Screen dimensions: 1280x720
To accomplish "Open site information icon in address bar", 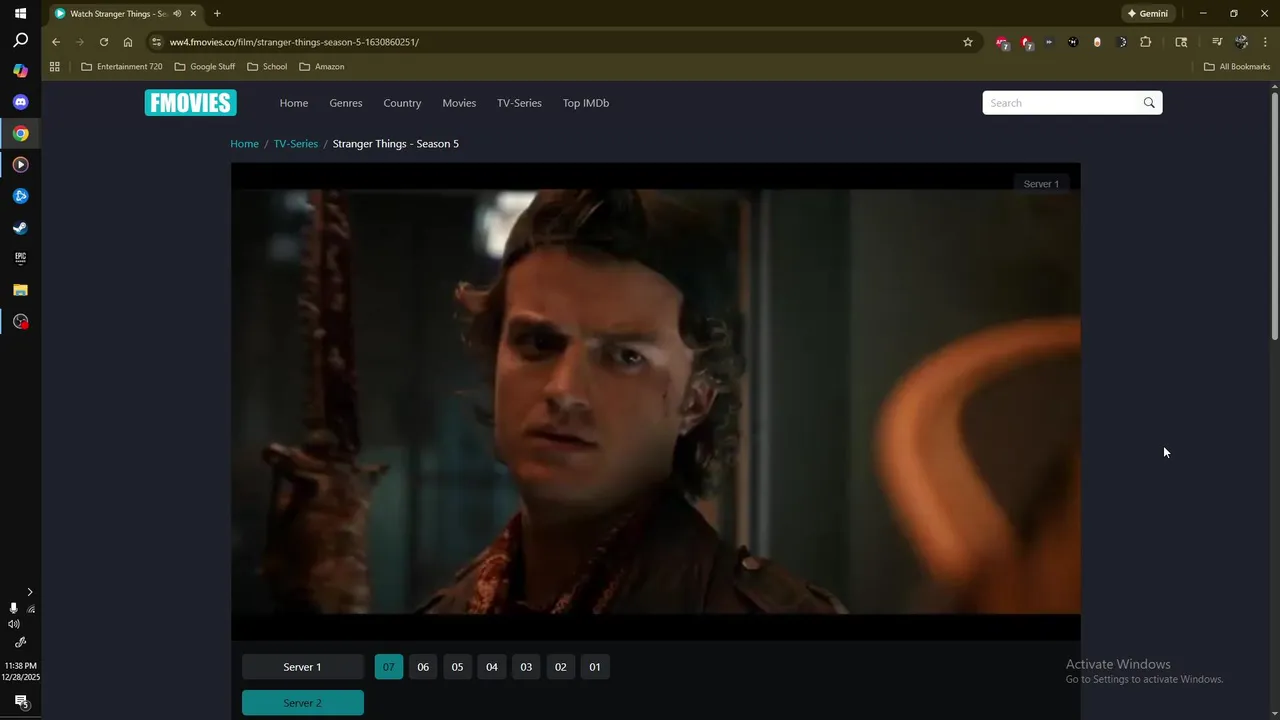I will [x=156, y=42].
